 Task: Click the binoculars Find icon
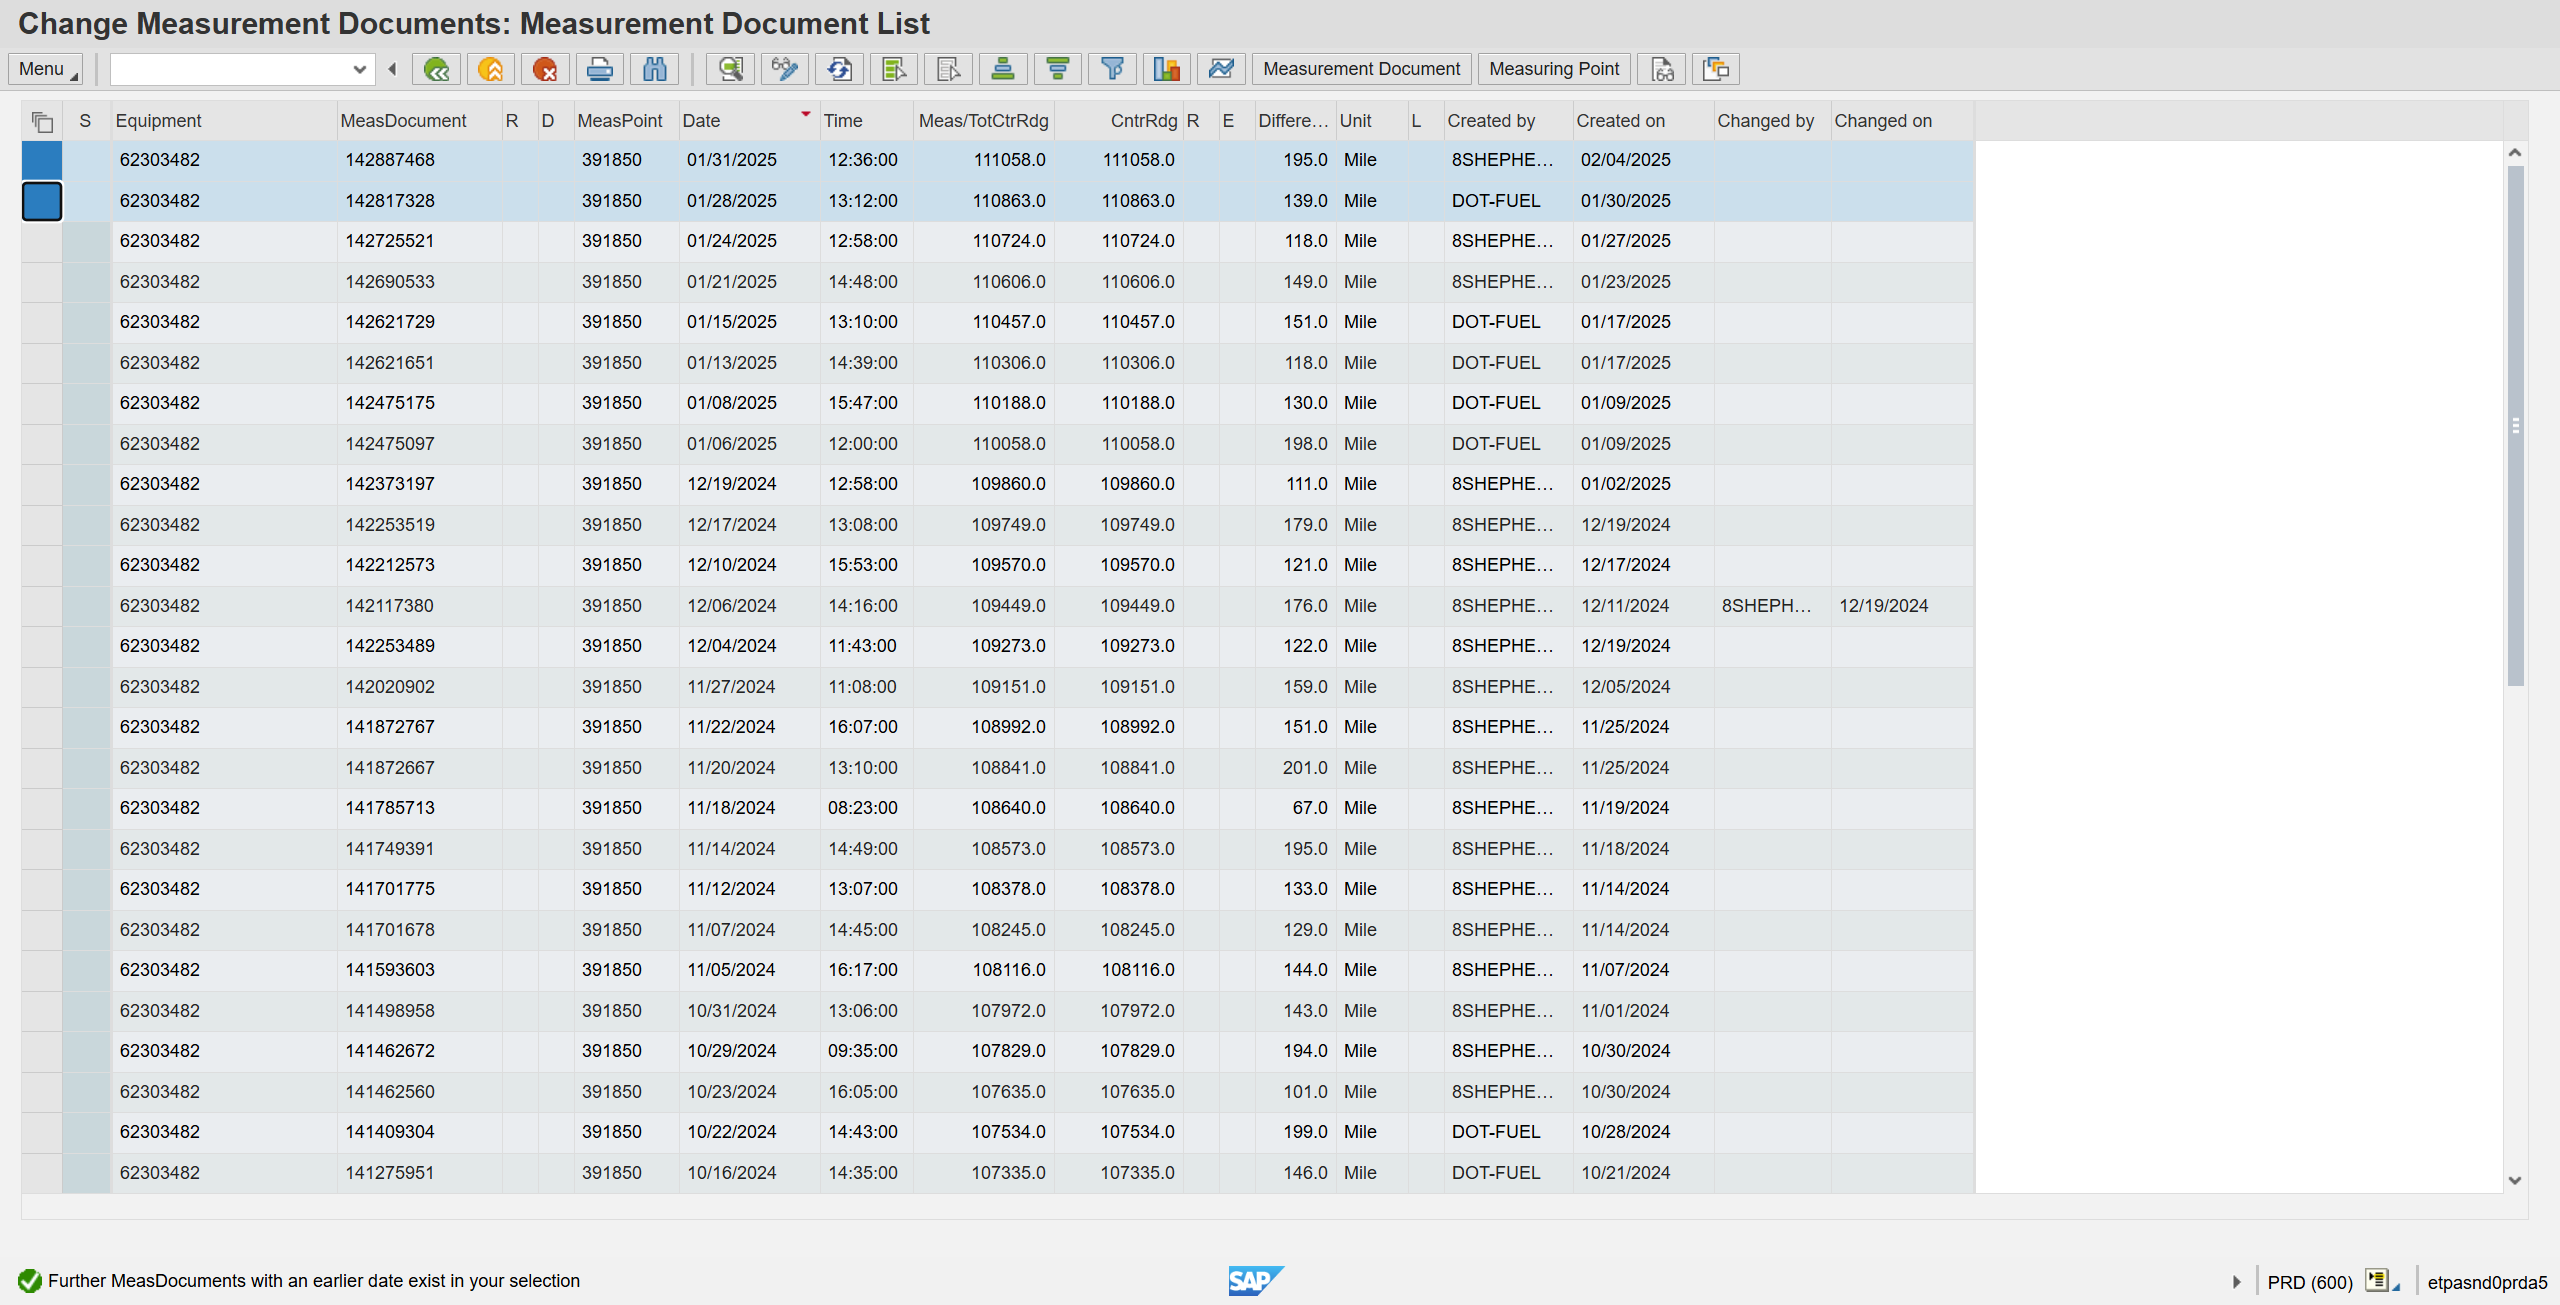point(655,69)
